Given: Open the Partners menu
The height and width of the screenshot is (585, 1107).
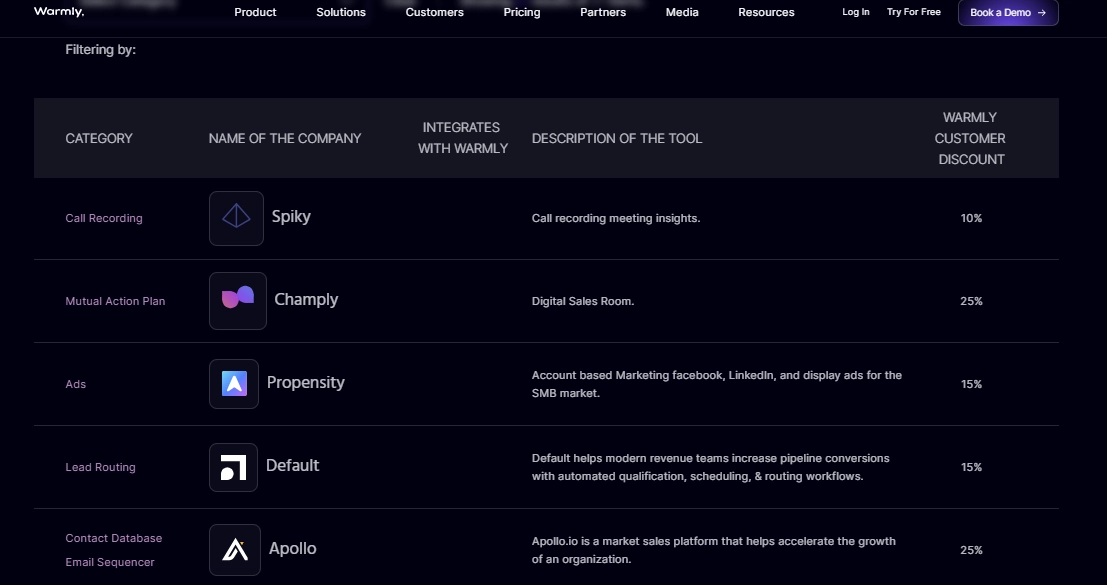Looking at the screenshot, I should click(603, 12).
